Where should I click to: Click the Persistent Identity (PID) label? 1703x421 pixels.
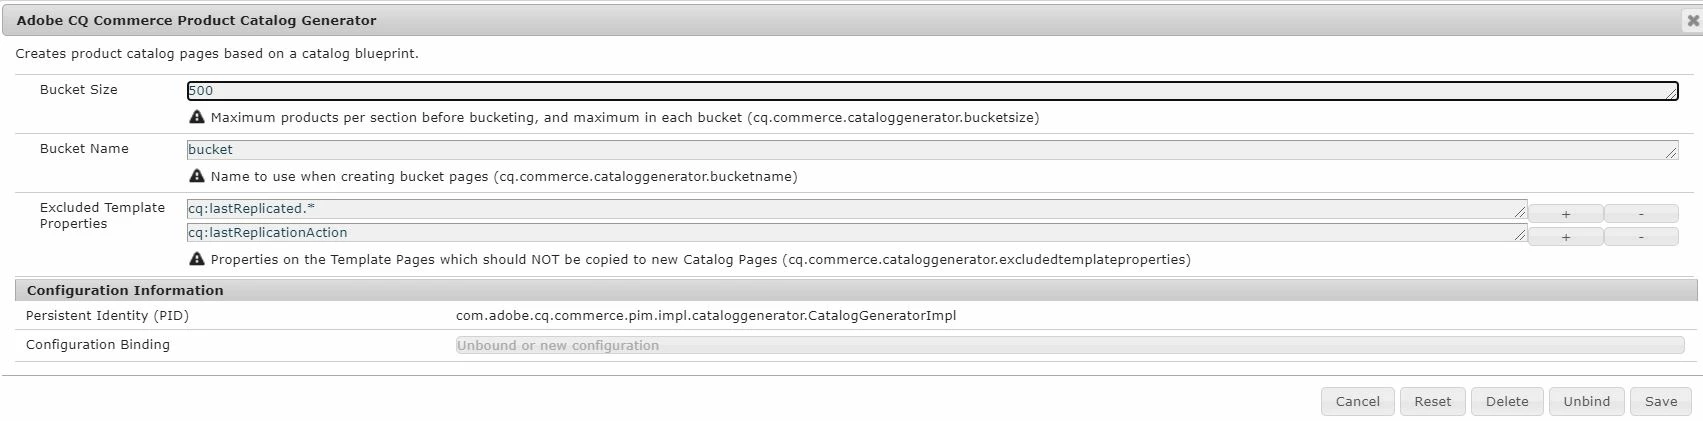tap(107, 315)
